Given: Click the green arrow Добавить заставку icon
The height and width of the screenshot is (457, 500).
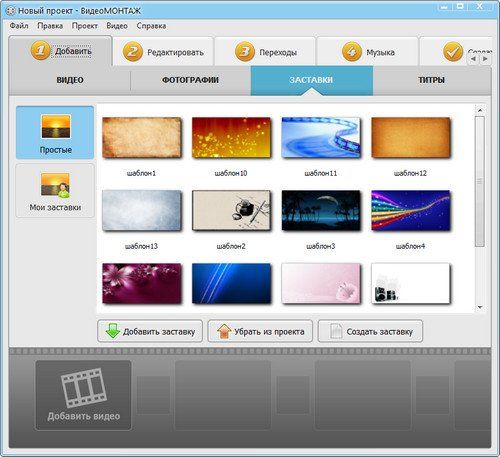Looking at the screenshot, I should [112, 331].
